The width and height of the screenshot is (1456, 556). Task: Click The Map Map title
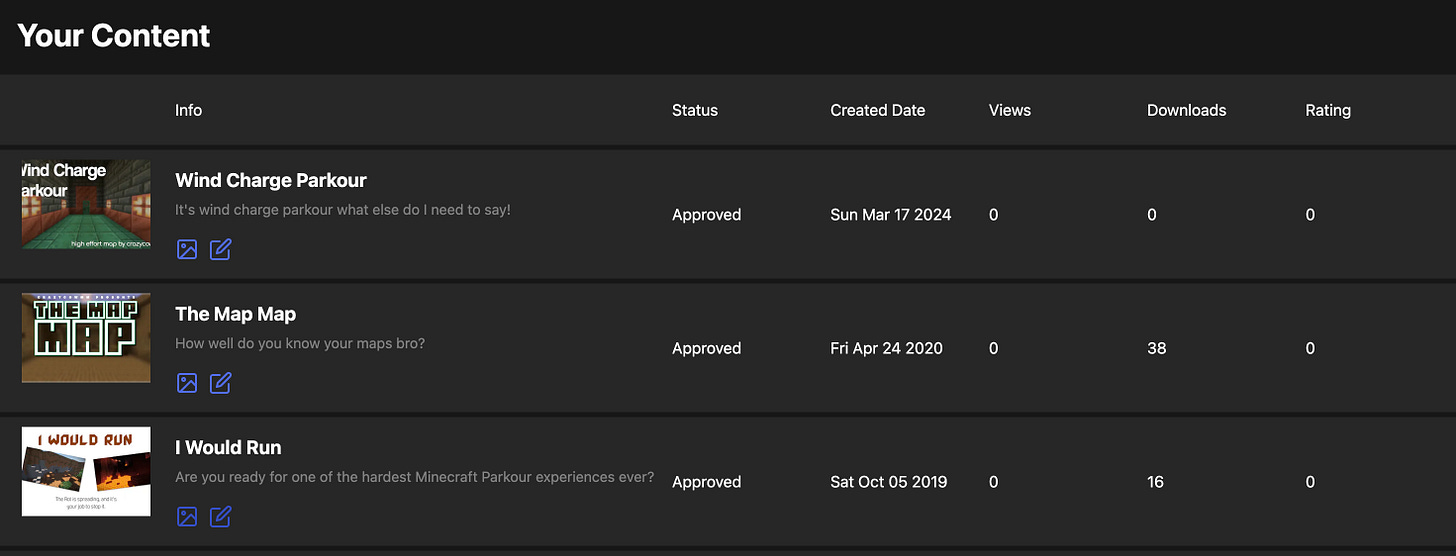pos(236,314)
